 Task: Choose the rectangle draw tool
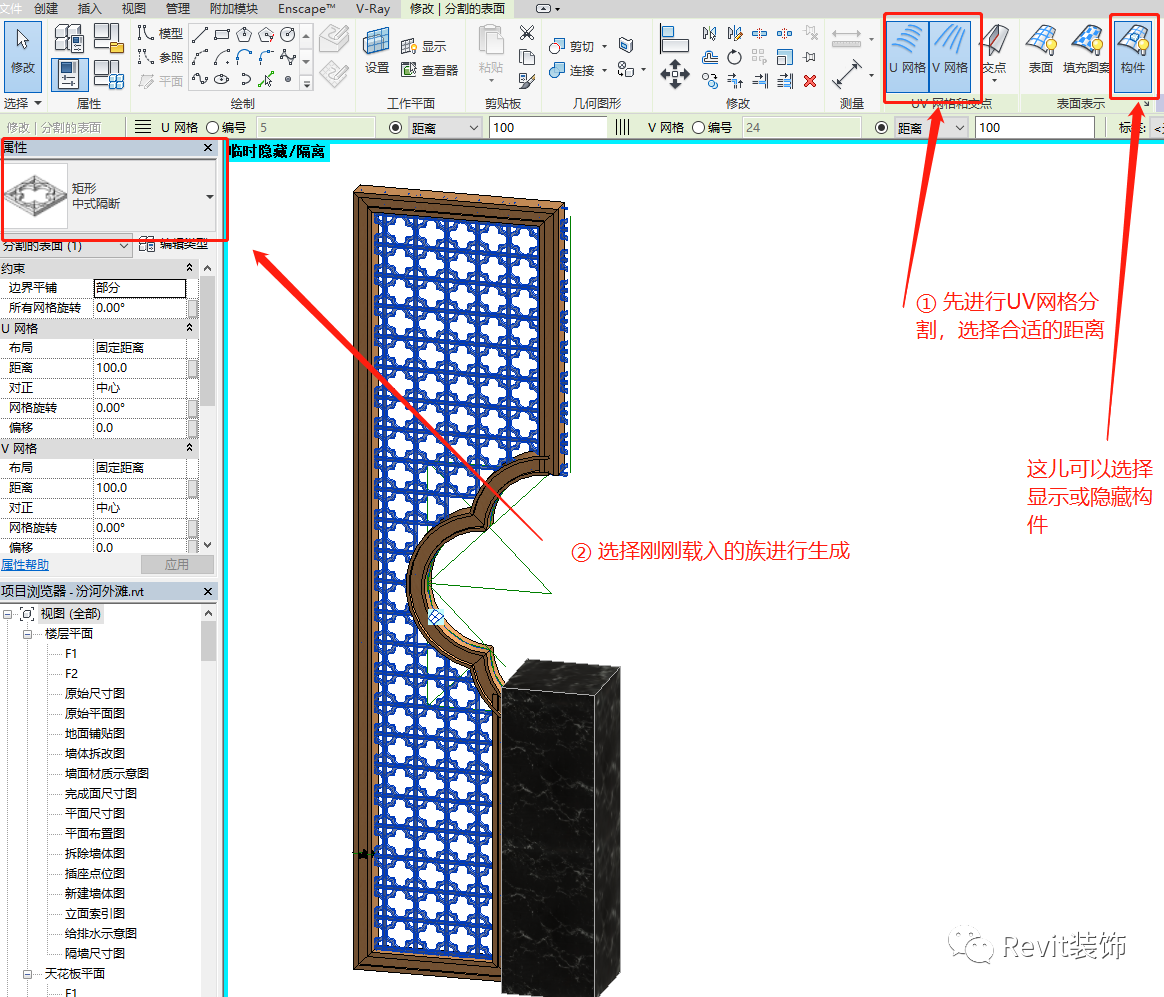coord(221,34)
